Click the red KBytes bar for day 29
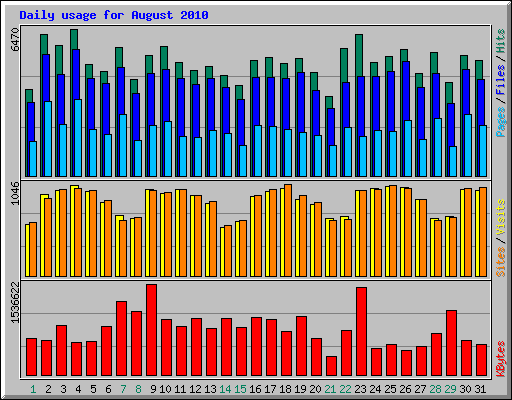Image resolution: width=512 pixels, height=400 pixels. coord(451,343)
